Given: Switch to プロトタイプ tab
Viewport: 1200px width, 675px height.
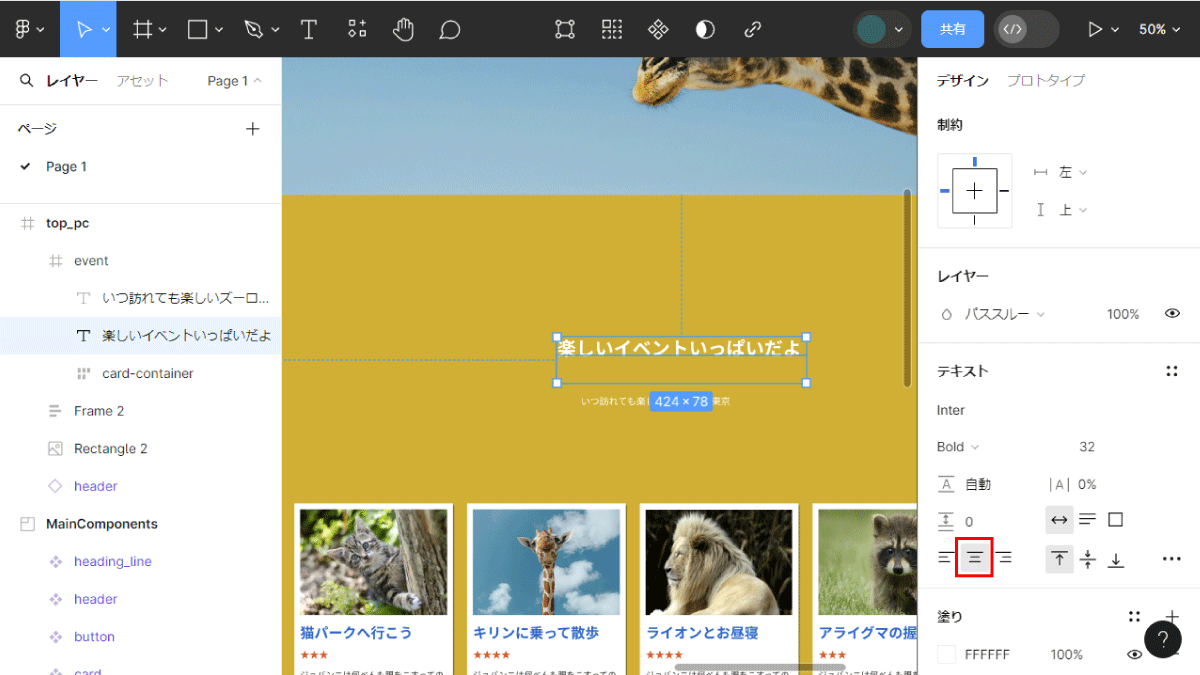Looking at the screenshot, I should point(1046,80).
